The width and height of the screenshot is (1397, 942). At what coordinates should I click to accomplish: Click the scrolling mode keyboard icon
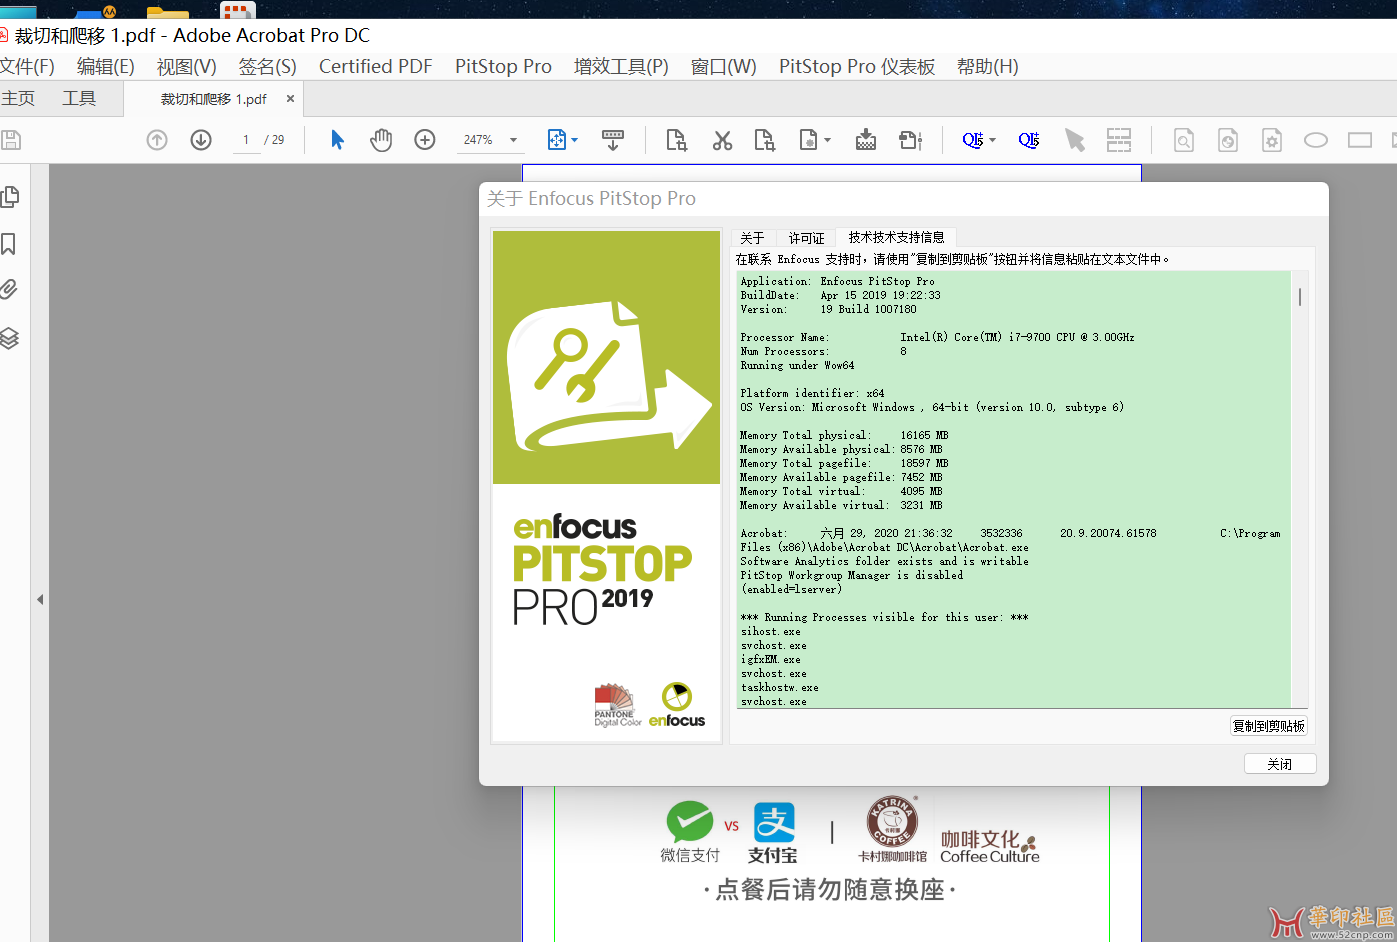(x=613, y=140)
